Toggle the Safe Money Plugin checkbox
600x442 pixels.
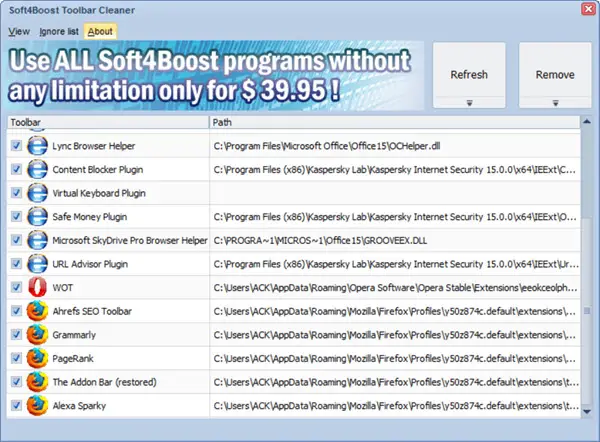16,217
